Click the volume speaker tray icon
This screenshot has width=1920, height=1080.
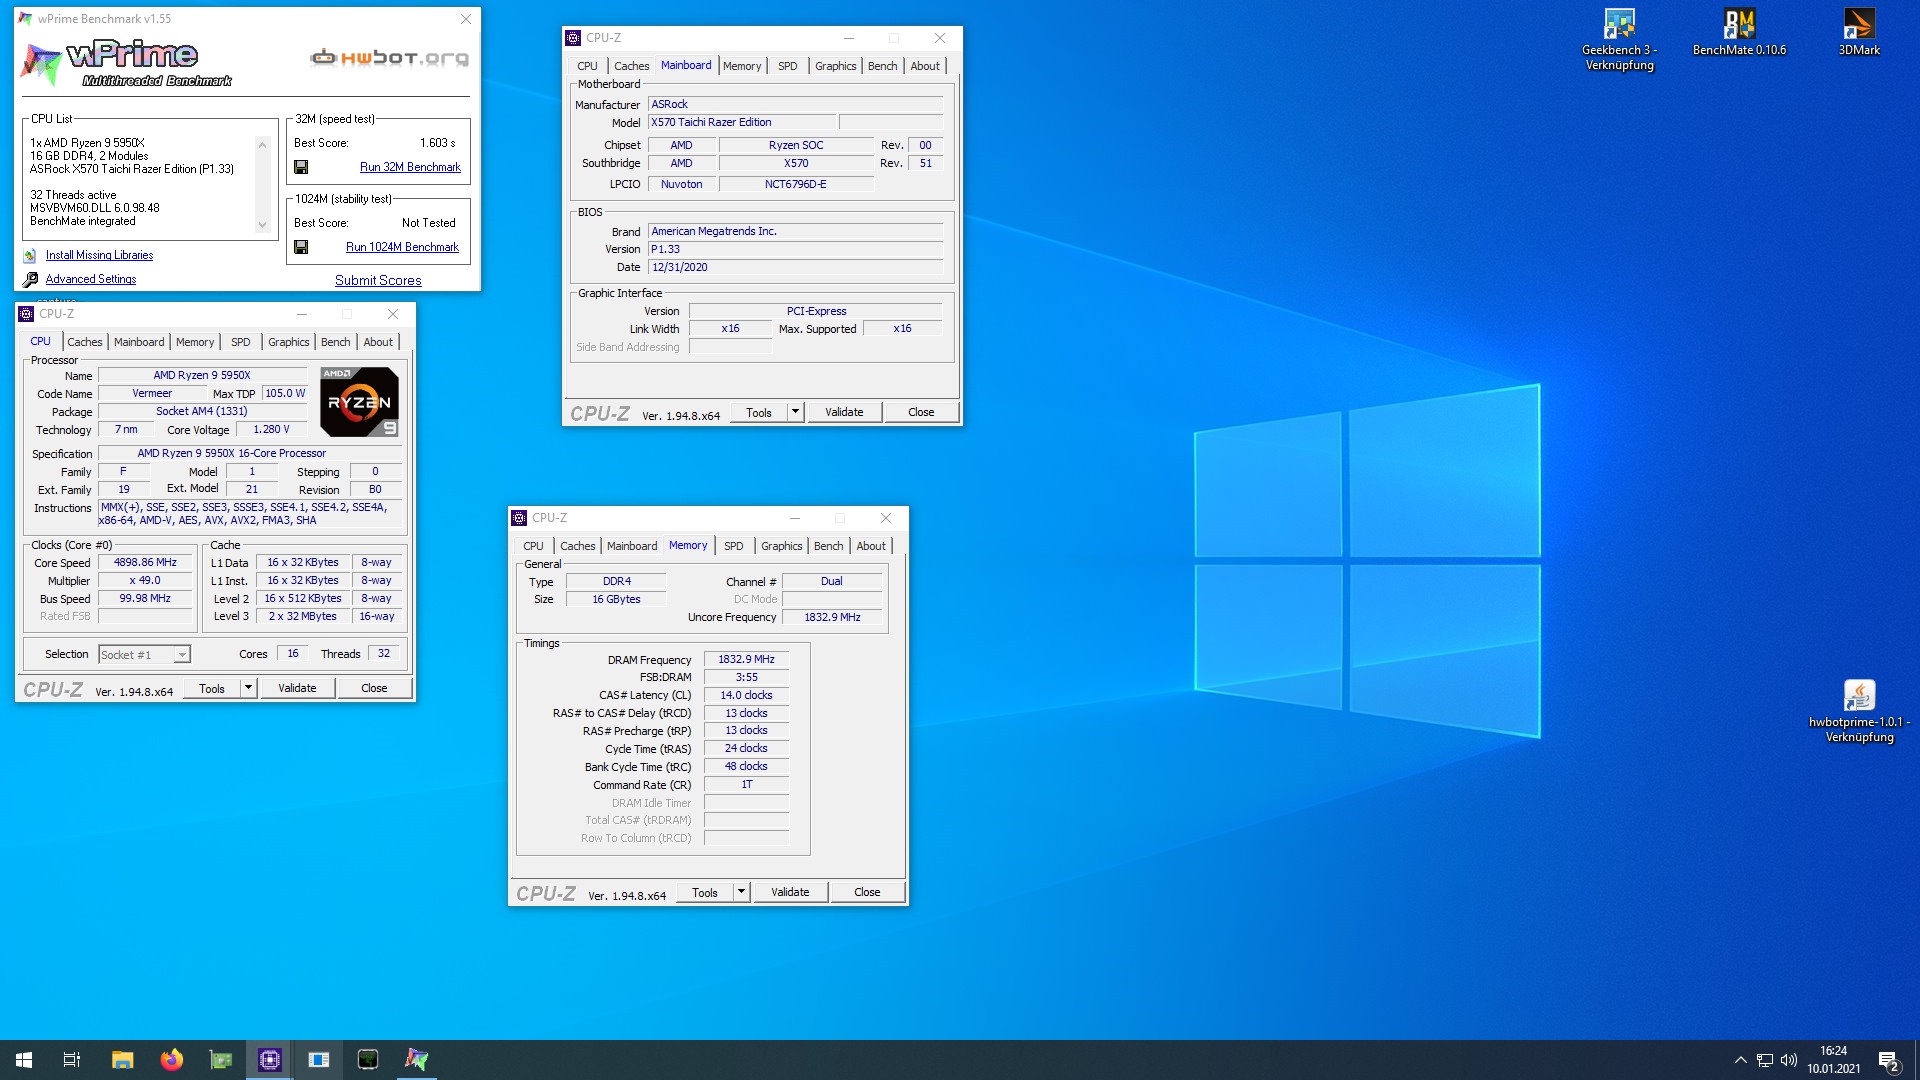click(x=1789, y=1060)
